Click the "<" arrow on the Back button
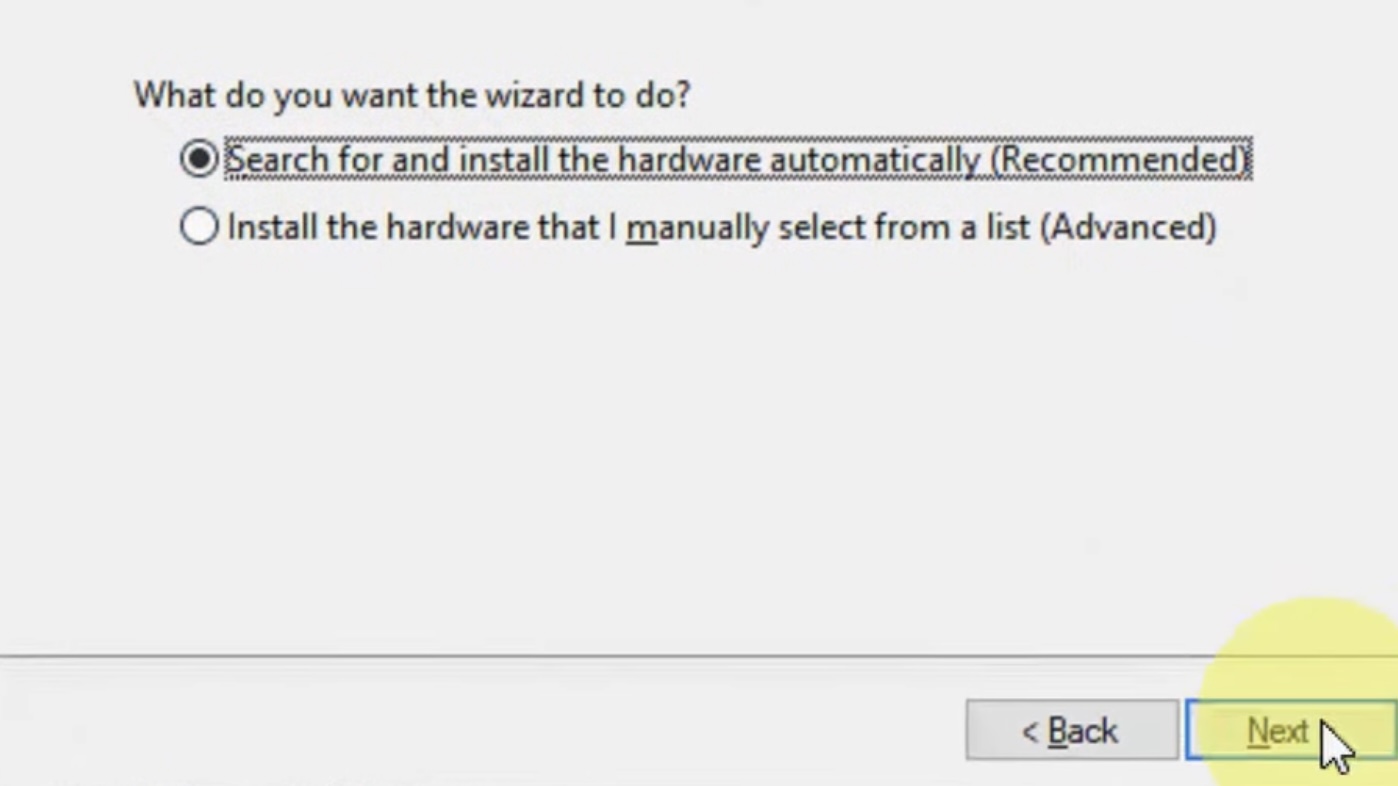The image size is (1398, 786). pos(1029,732)
